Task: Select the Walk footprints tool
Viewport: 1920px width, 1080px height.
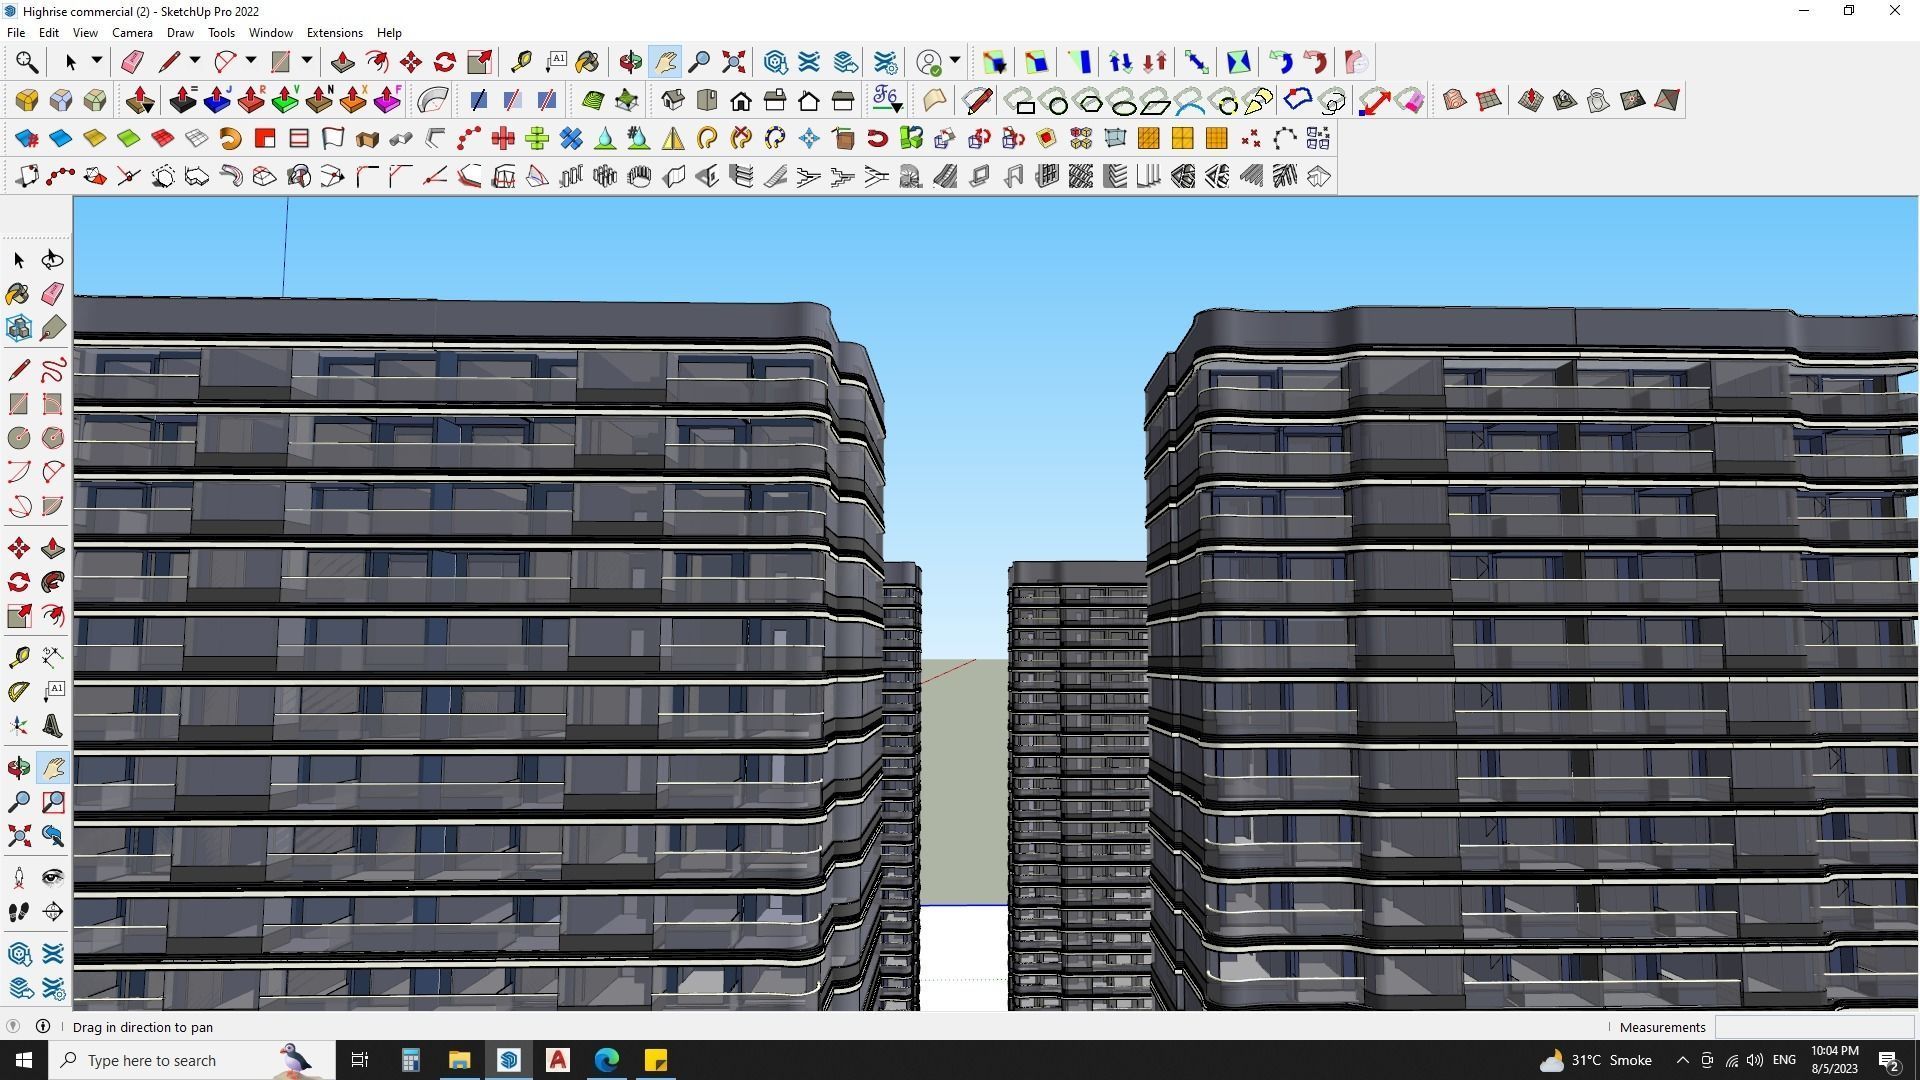Action: 19,912
